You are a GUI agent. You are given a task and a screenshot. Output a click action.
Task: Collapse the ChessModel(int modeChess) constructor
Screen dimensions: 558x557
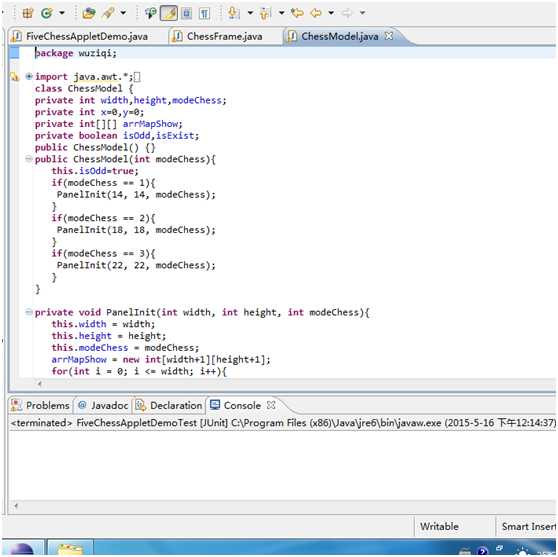point(29,159)
